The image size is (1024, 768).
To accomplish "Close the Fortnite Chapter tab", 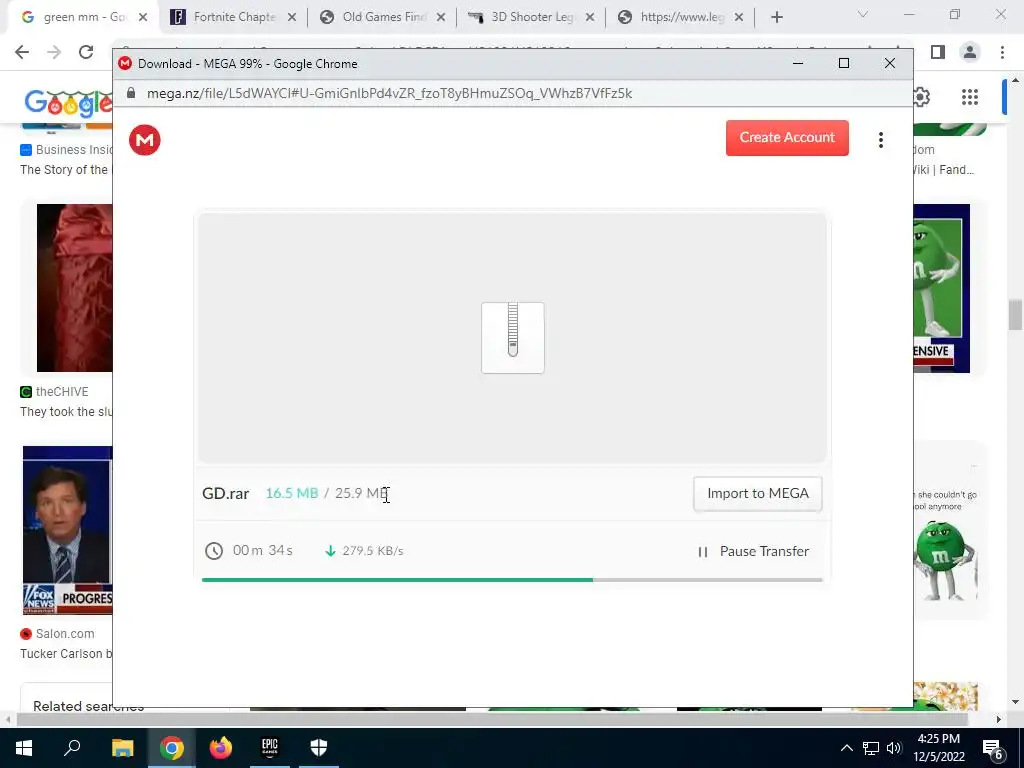I will click(x=292, y=18).
